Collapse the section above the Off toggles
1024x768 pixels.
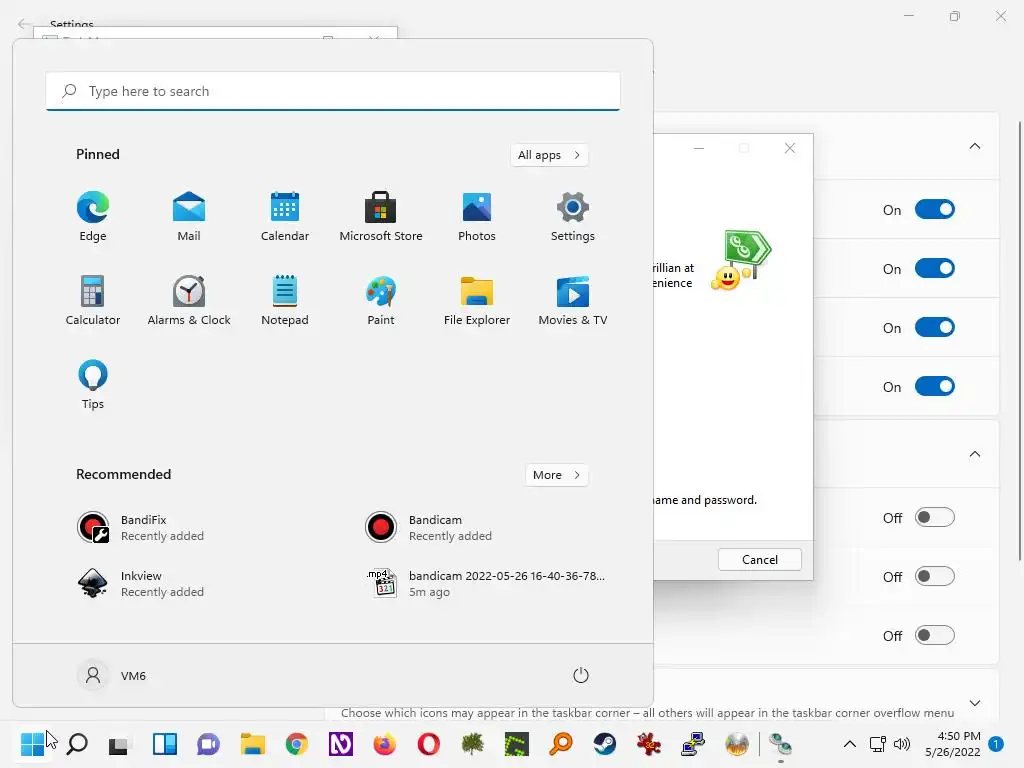click(x=974, y=454)
